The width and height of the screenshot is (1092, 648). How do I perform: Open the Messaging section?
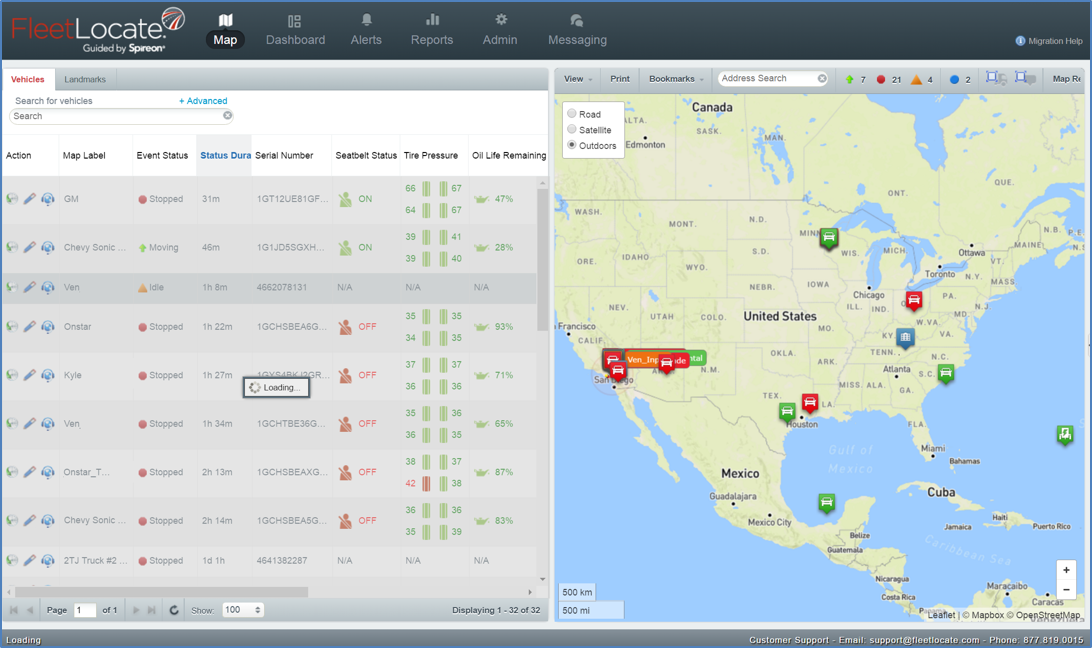point(577,30)
